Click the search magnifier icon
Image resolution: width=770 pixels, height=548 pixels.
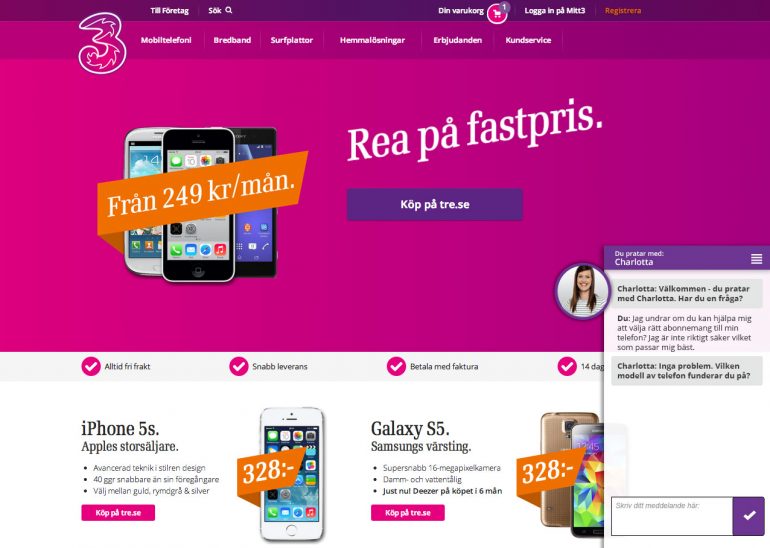pos(229,10)
